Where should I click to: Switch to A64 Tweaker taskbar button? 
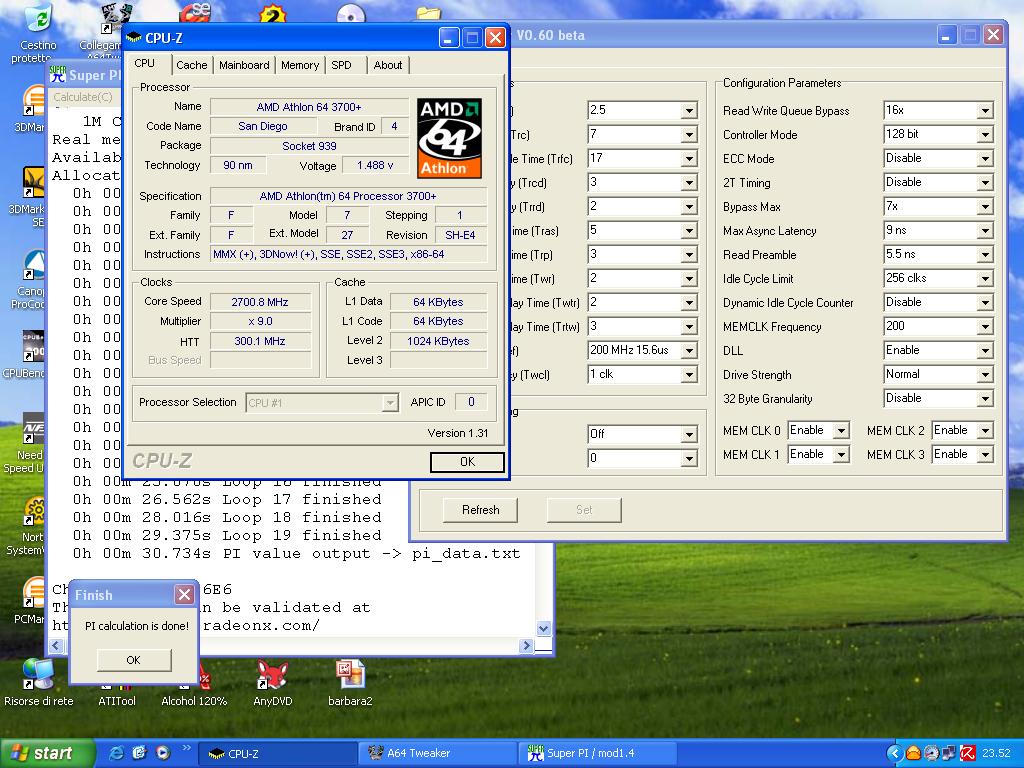[x=438, y=753]
